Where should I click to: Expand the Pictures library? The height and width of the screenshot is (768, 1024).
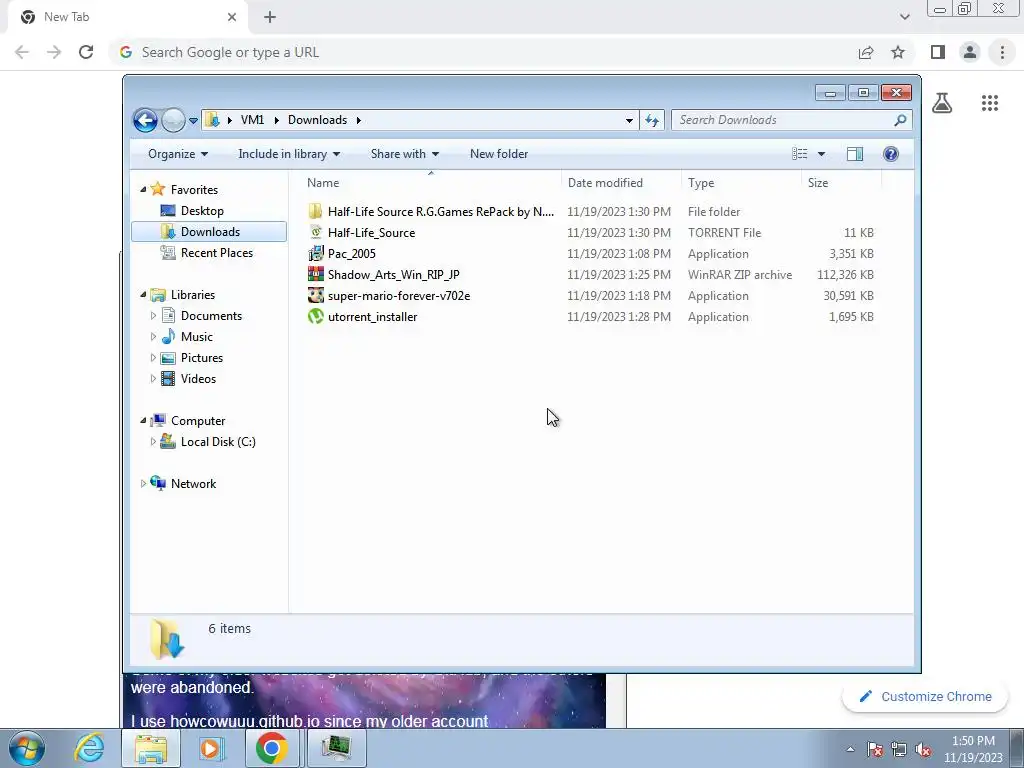coord(153,358)
